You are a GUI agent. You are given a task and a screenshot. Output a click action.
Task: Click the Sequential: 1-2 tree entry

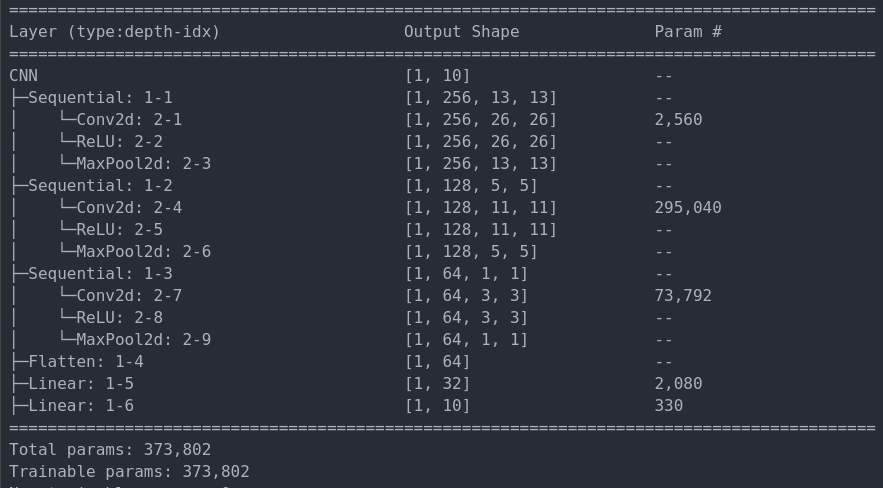100,186
